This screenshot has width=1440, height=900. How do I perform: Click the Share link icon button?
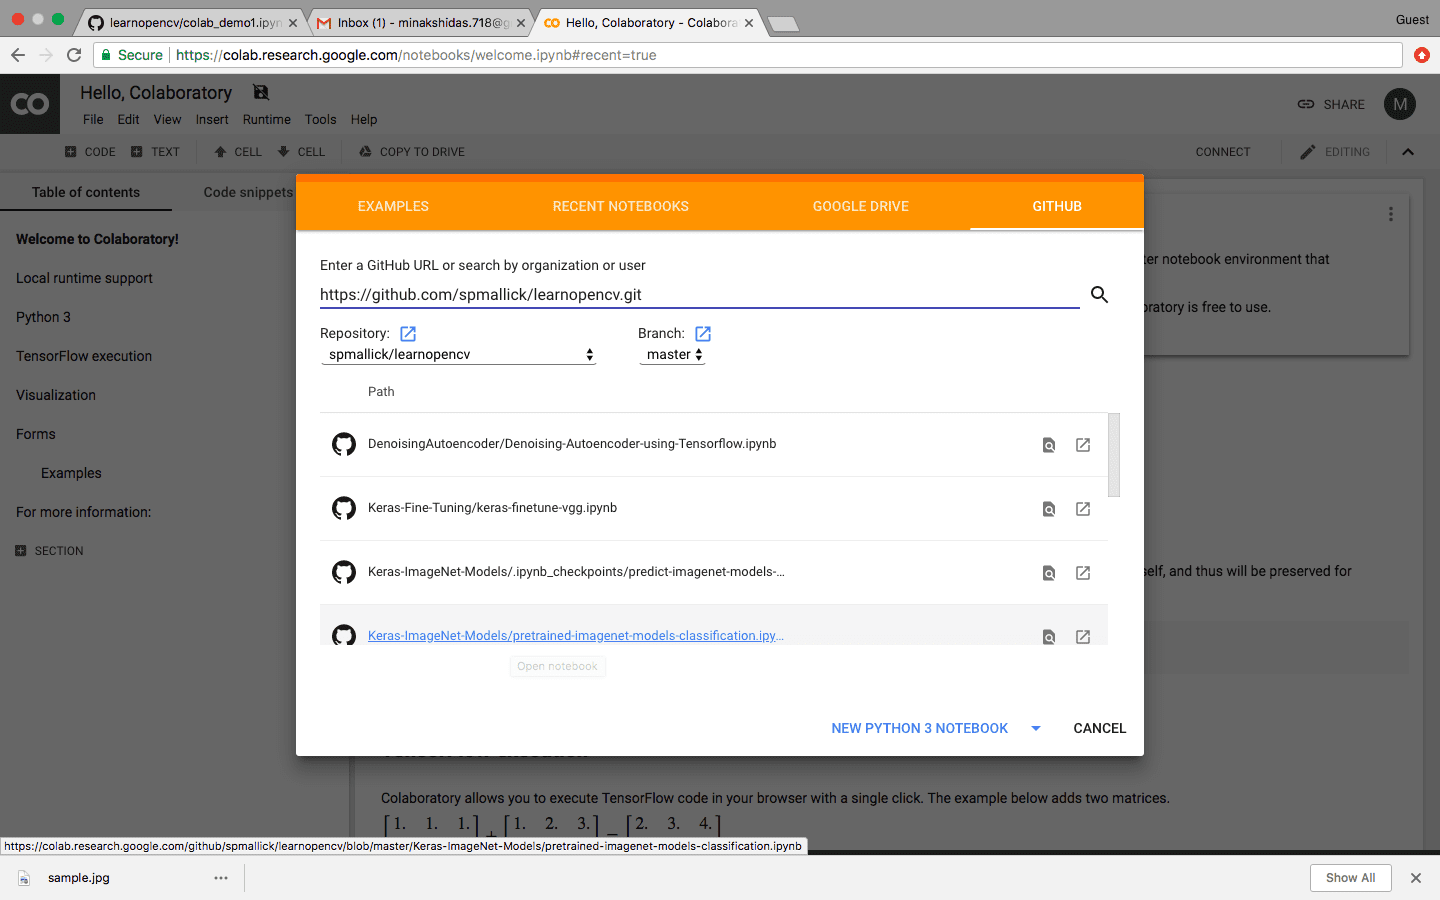[x=1331, y=104]
